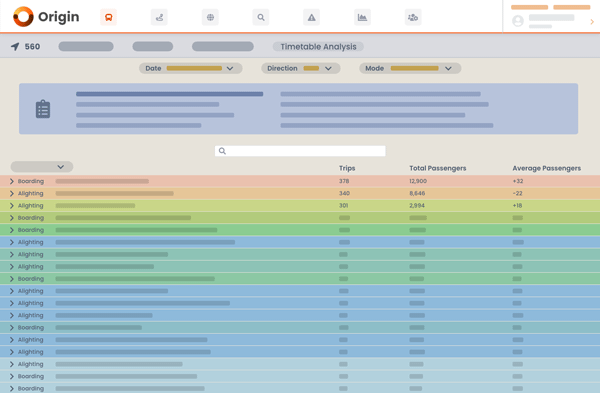
Task: Open the warning triangle alerts icon
Action: pos(311,17)
